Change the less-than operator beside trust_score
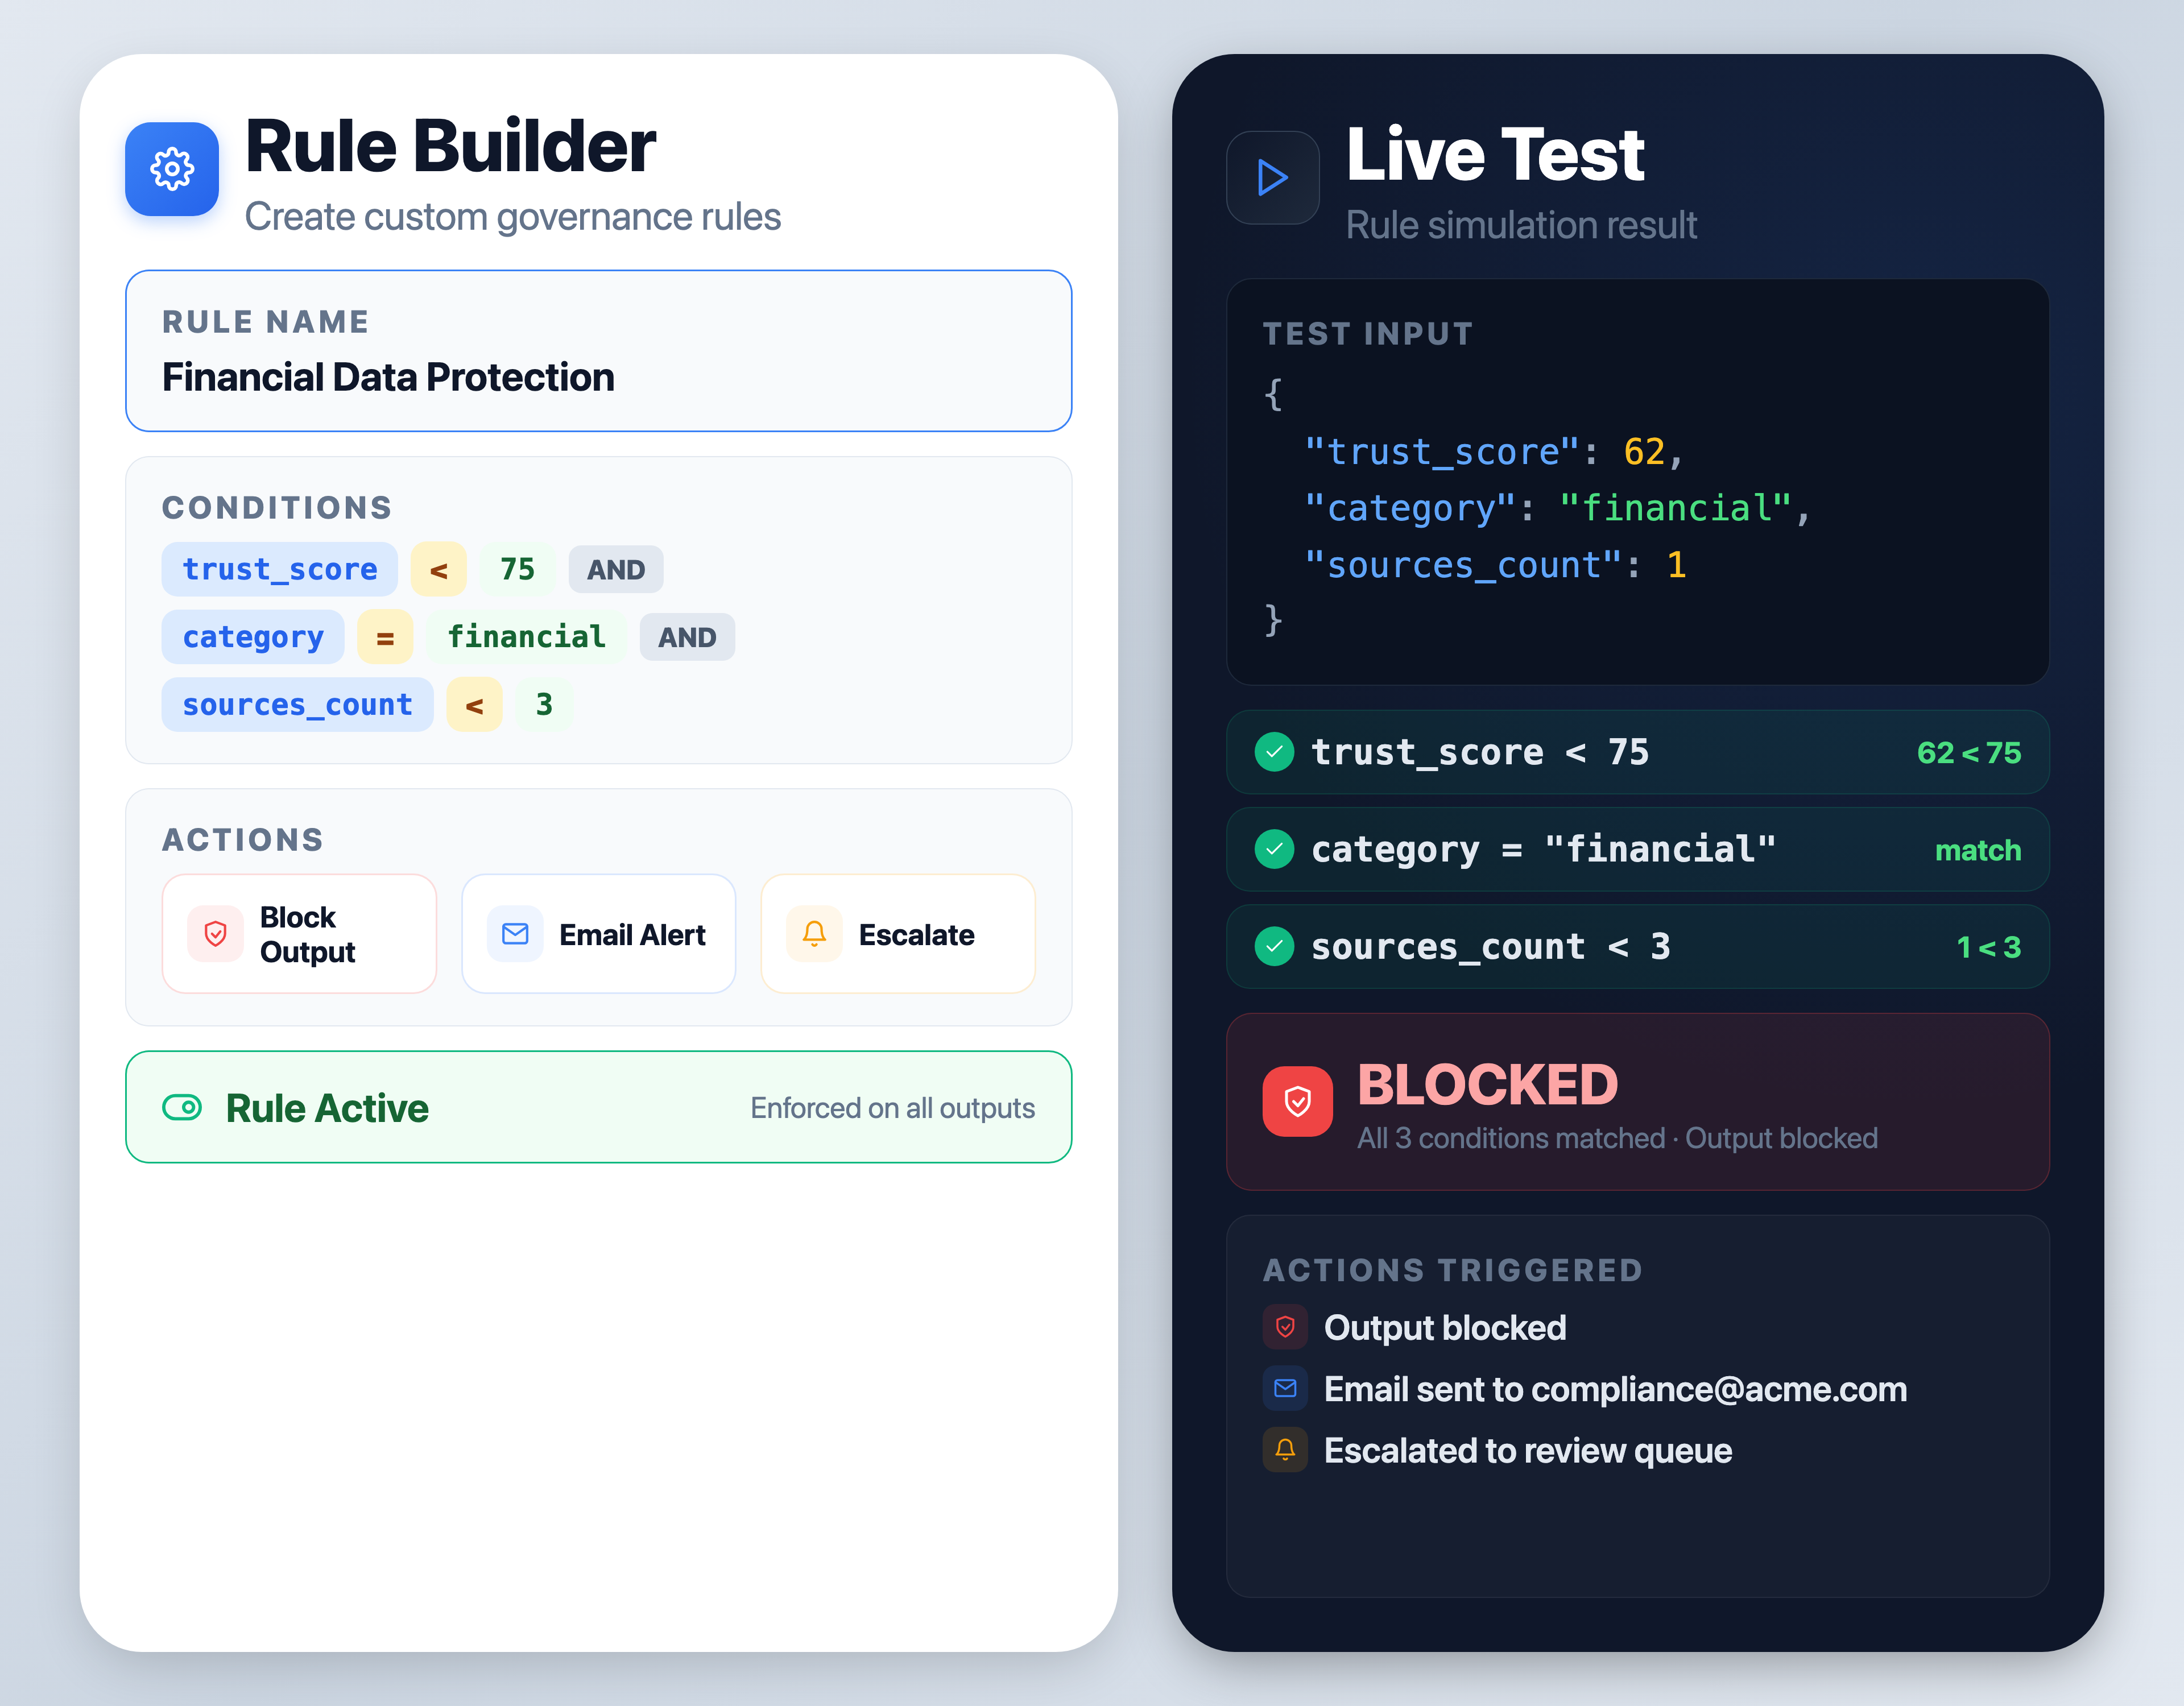The width and height of the screenshot is (2184, 1706). coord(438,569)
